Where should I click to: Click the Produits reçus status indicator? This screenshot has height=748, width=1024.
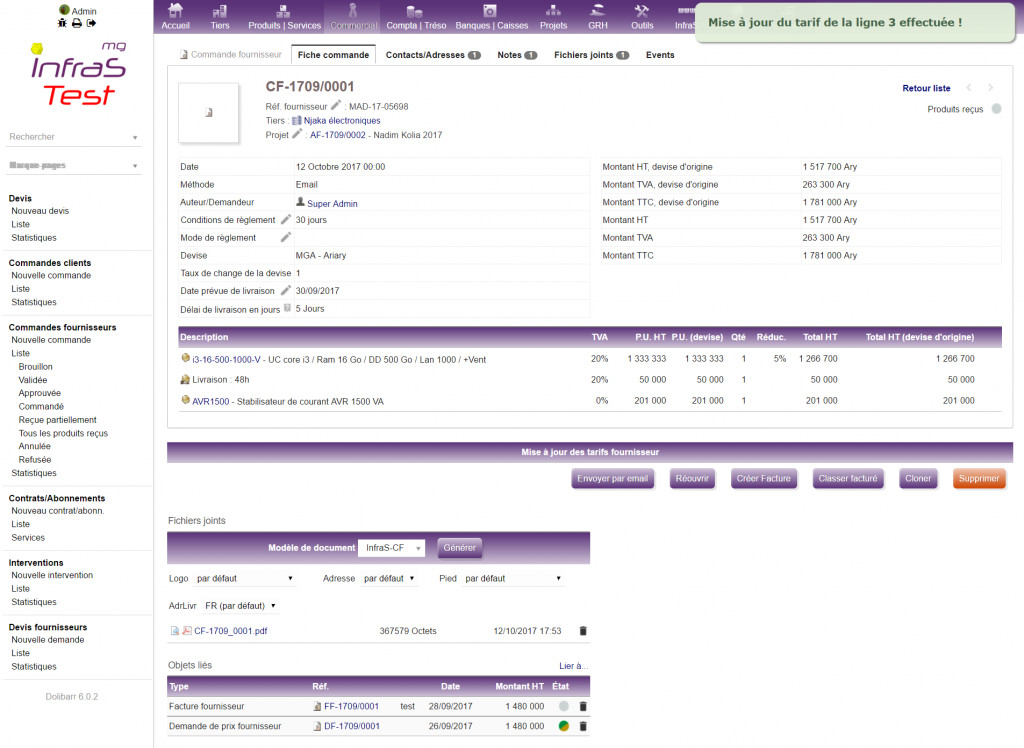click(x=997, y=109)
